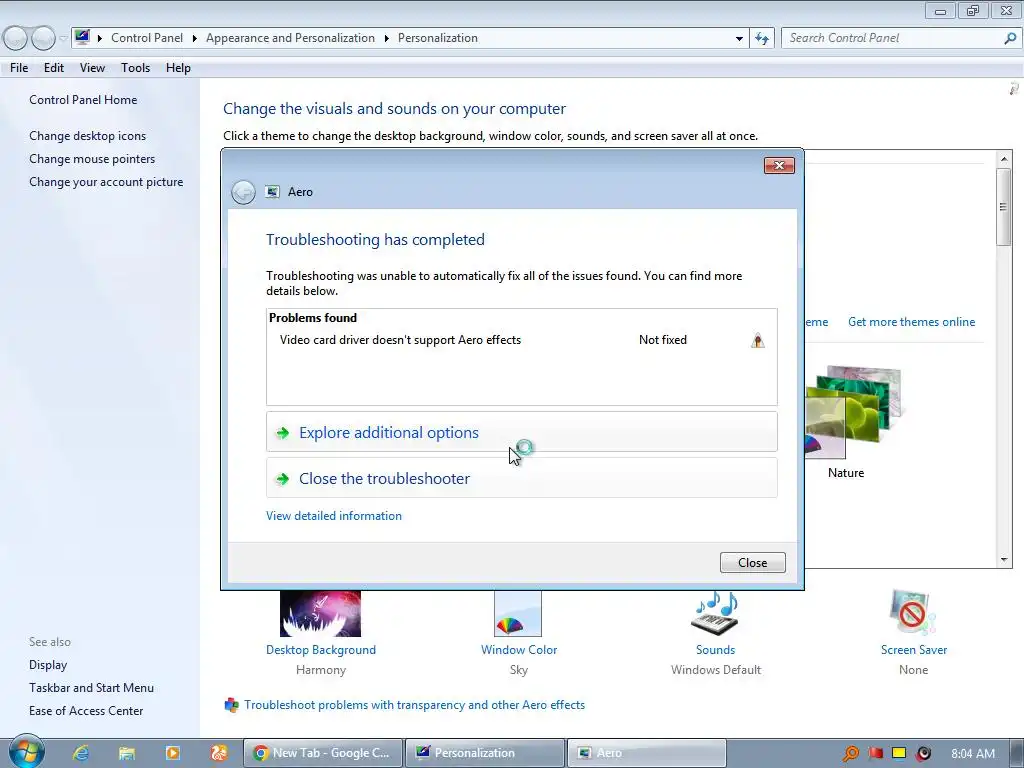
Task: Click the themes list scroll up arrow
Action: click(x=1004, y=159)
